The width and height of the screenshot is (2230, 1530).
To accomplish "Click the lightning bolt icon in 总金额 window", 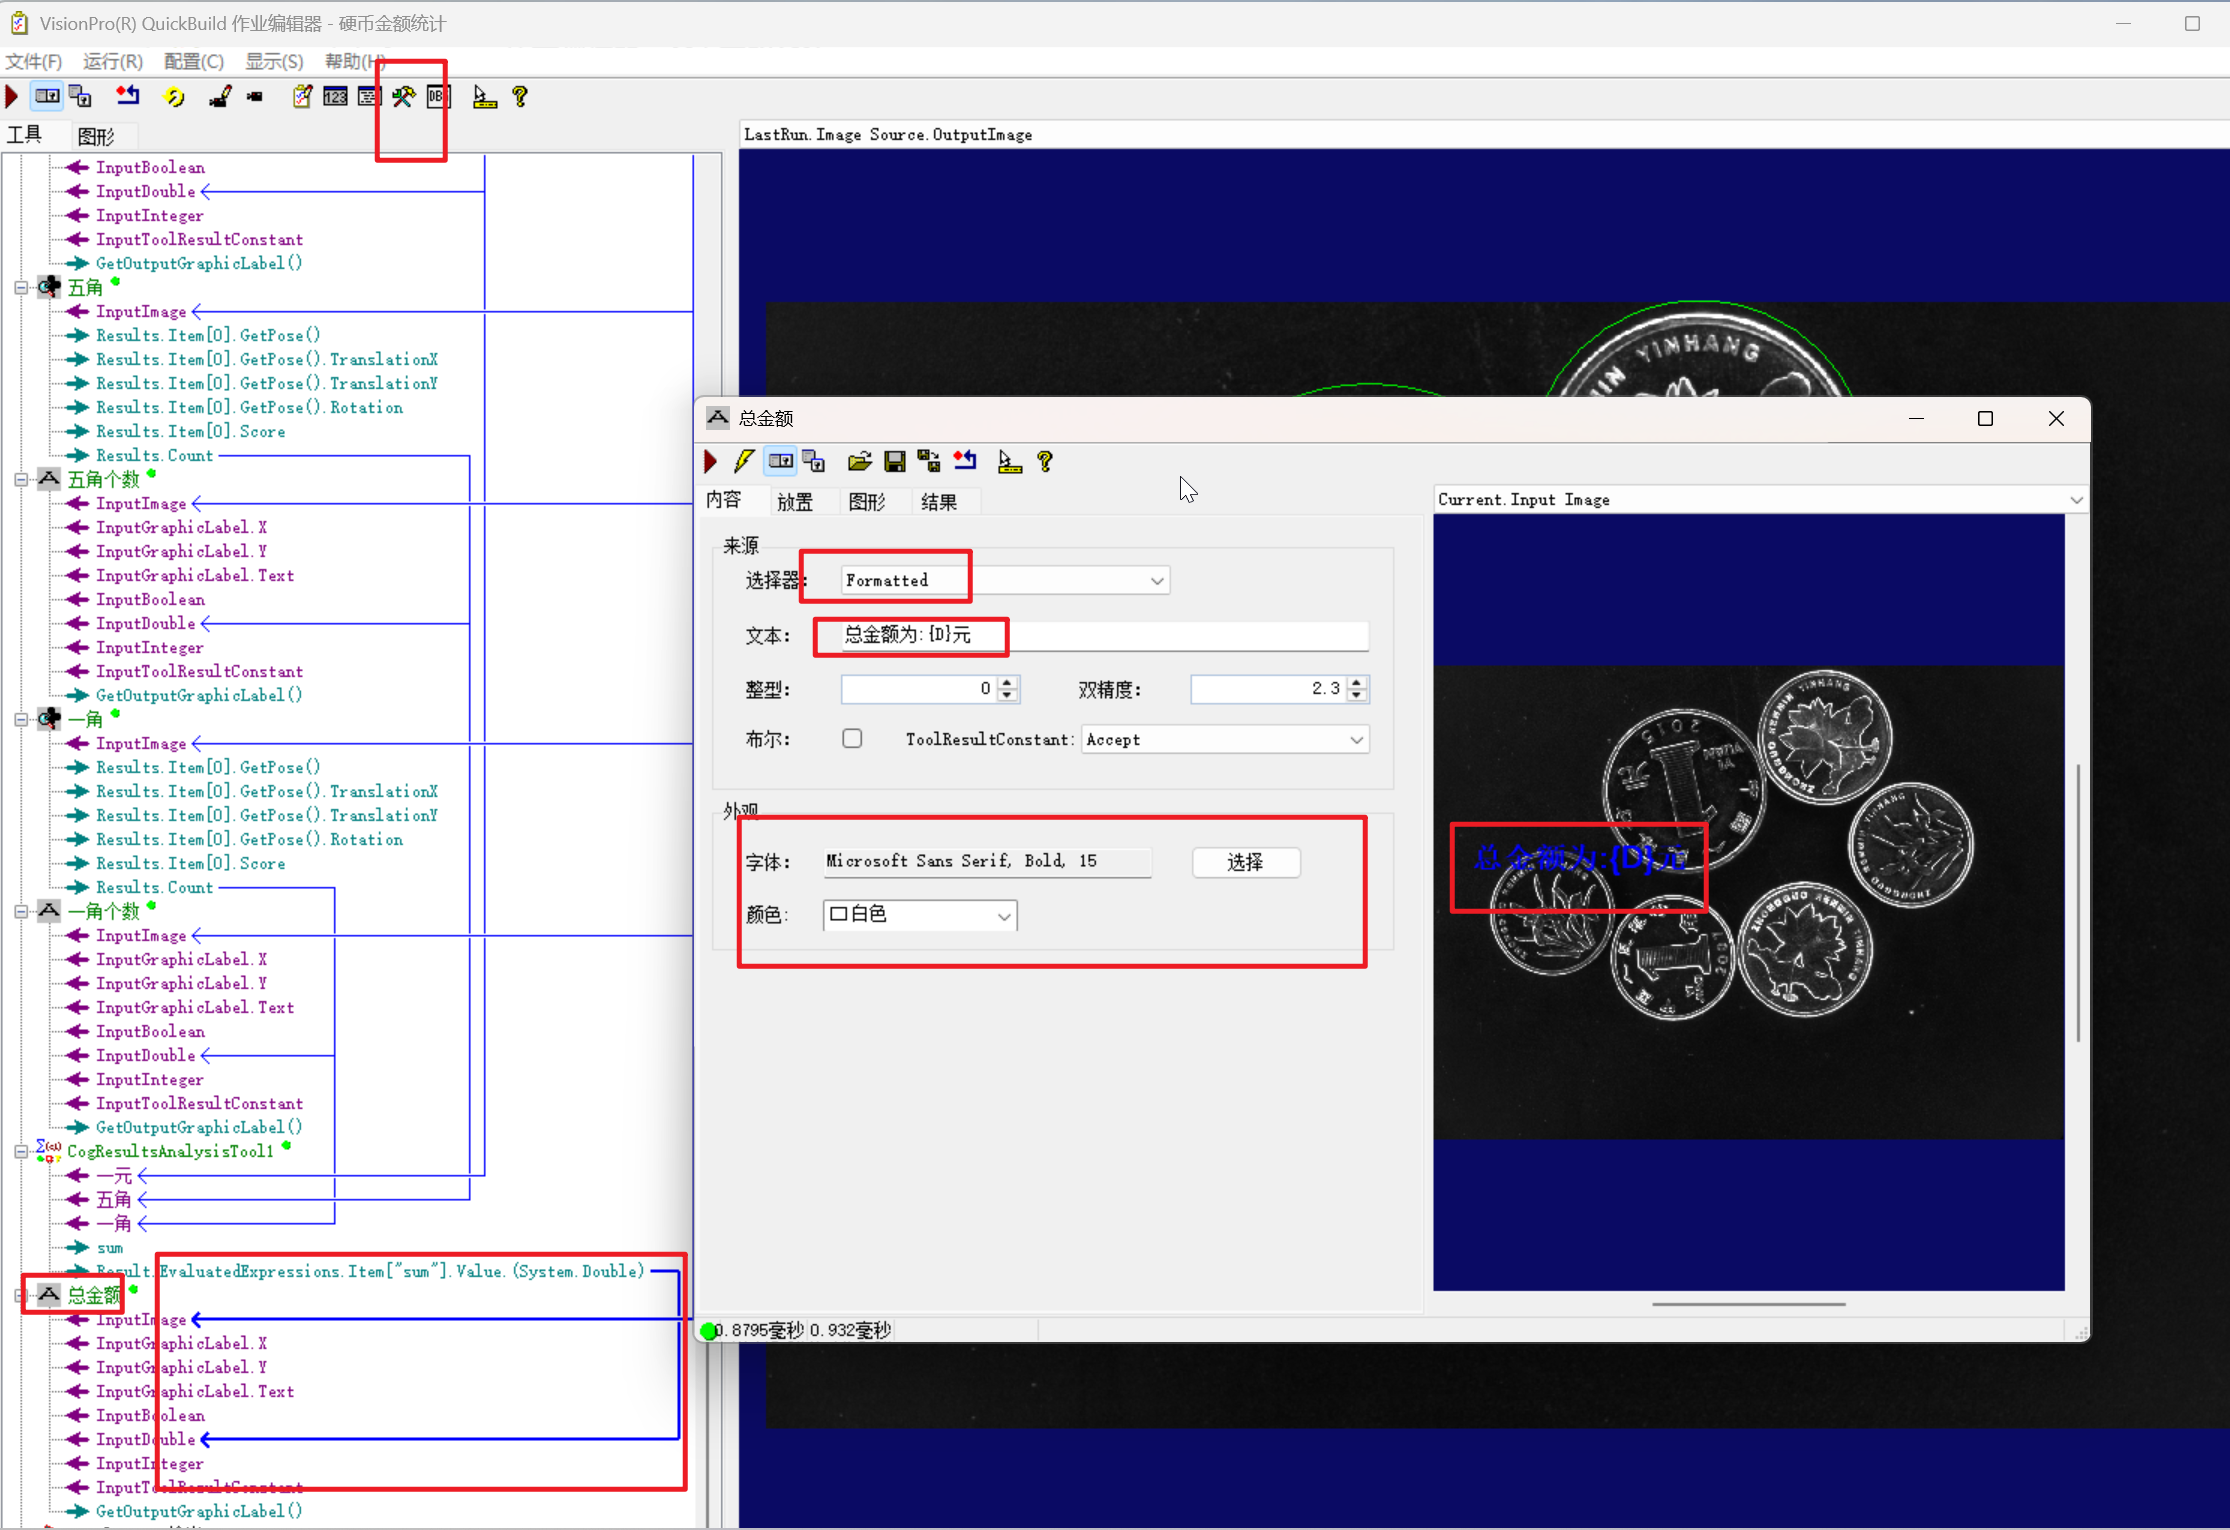I will click(744, 461).
